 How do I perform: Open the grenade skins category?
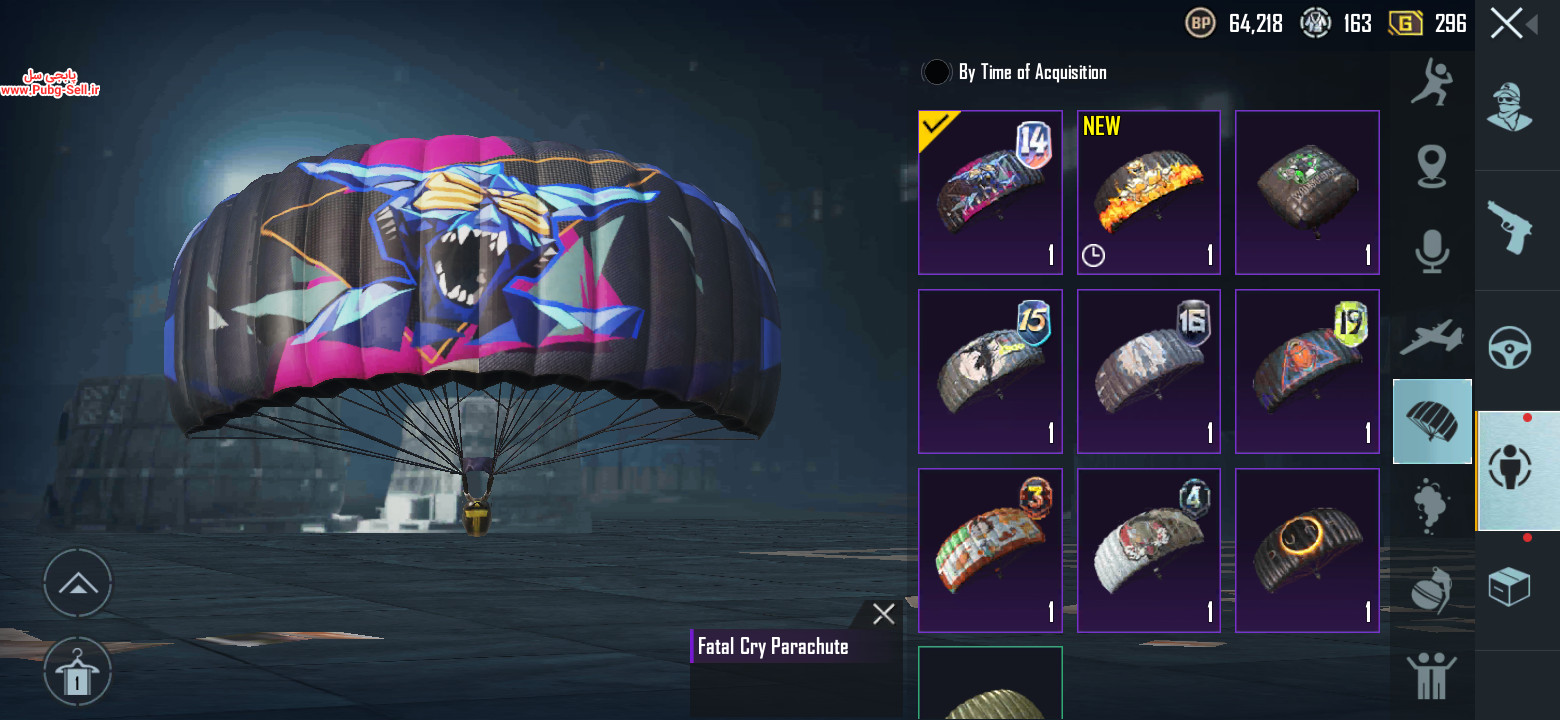coord(1432,590)
